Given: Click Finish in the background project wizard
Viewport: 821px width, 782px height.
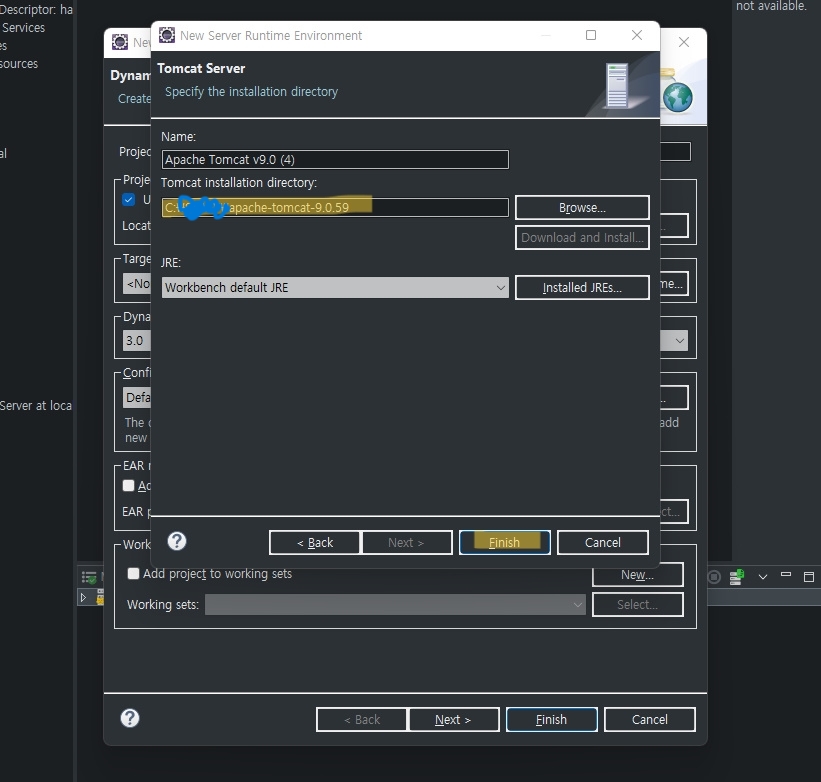Looking at the screenshot, I should point(551,720).
